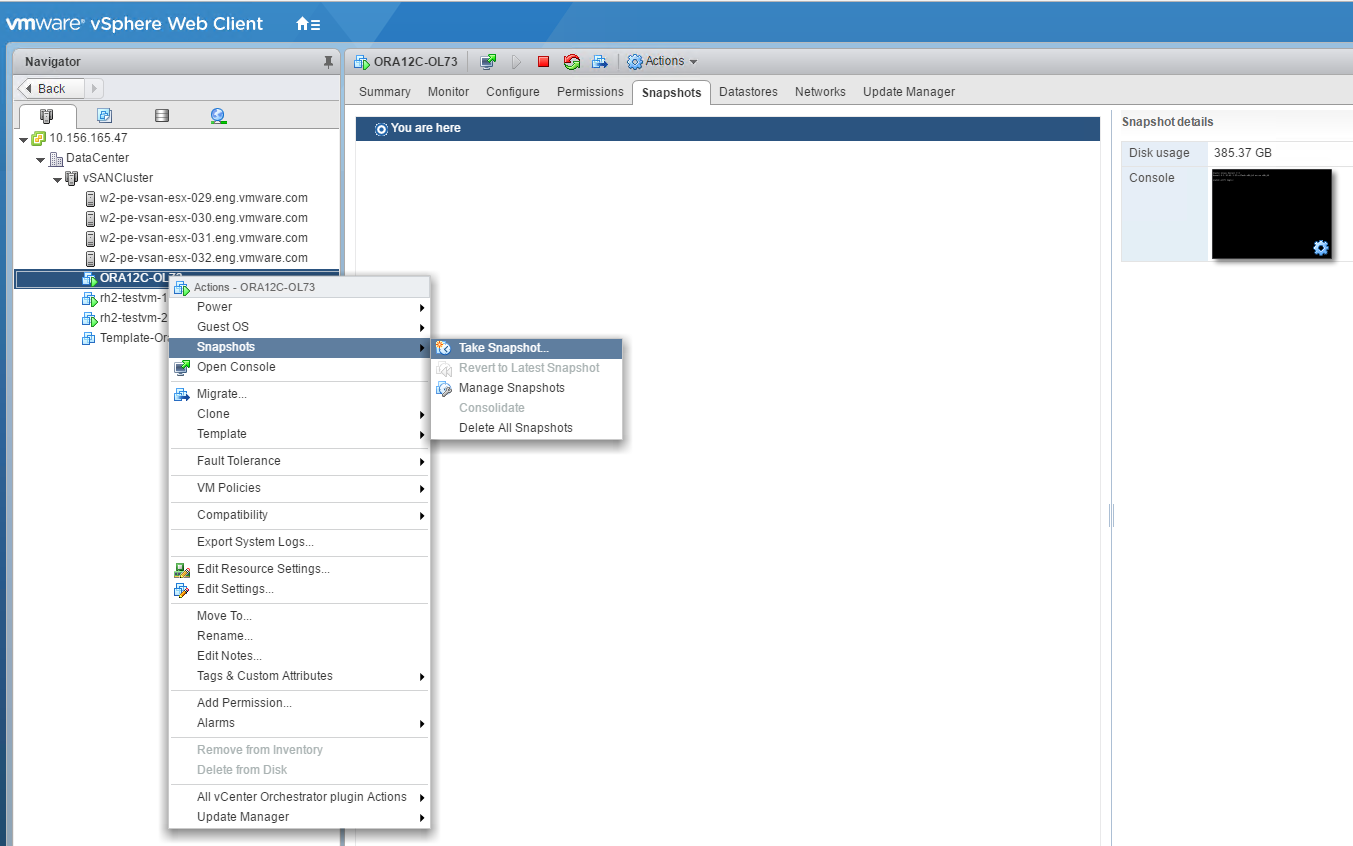Select the VMs and Templates navigator tab

click(104, 116)
